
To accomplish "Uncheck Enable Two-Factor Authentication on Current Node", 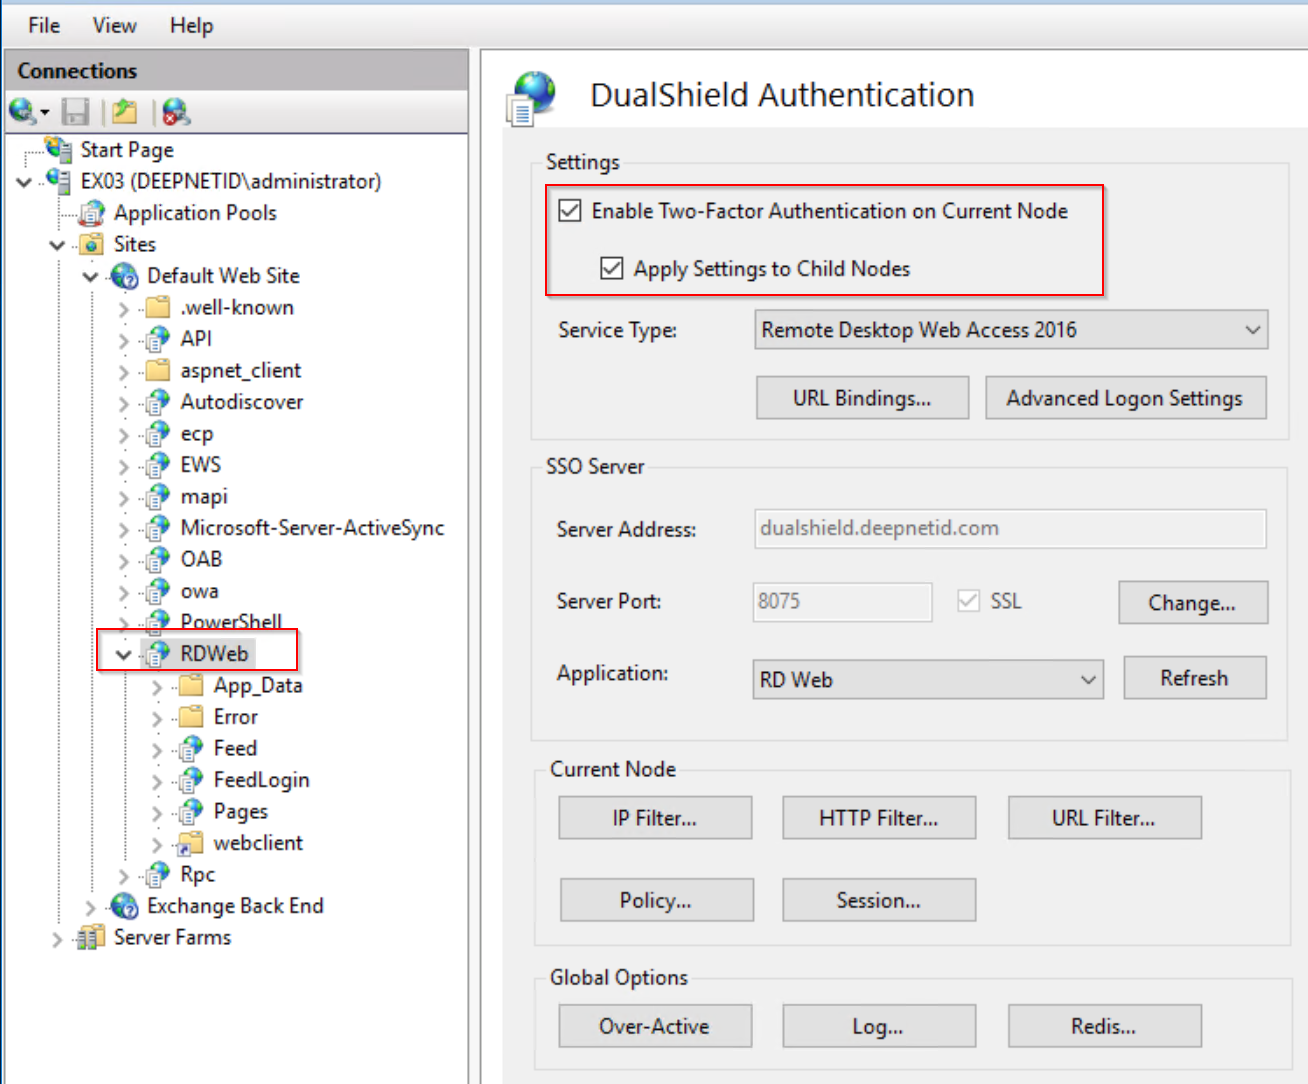I will point(570,211).
